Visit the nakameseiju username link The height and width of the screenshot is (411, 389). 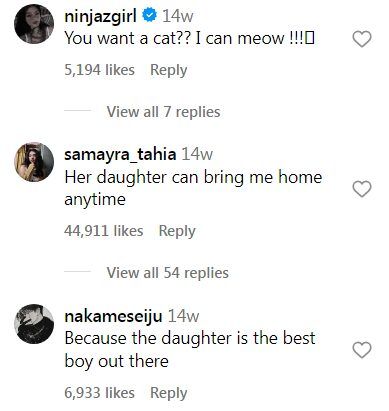(113, 316)
